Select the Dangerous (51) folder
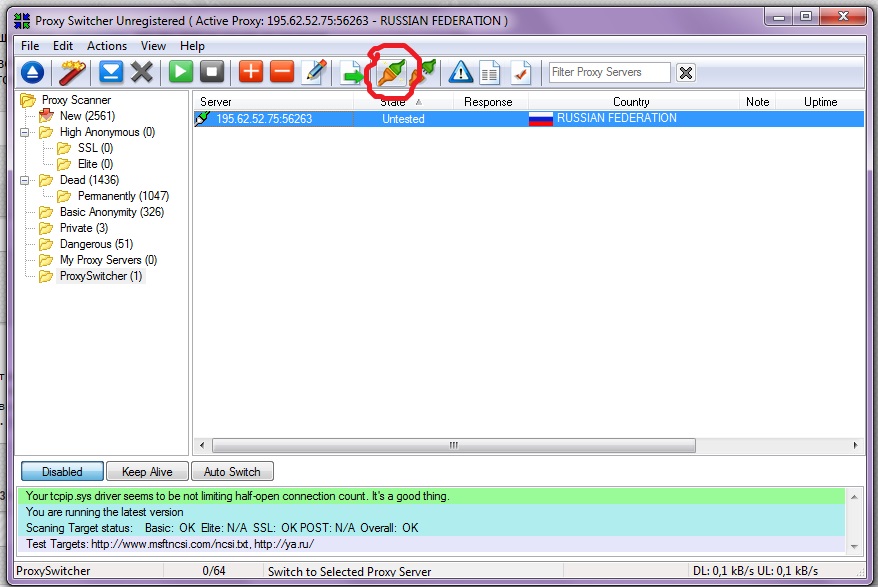 coord(96,244)
